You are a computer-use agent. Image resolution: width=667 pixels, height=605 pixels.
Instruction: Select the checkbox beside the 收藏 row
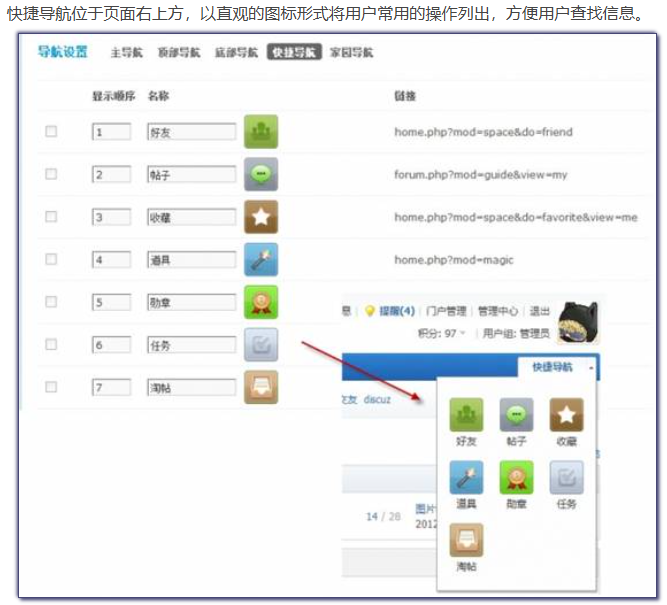pos(51,217)
